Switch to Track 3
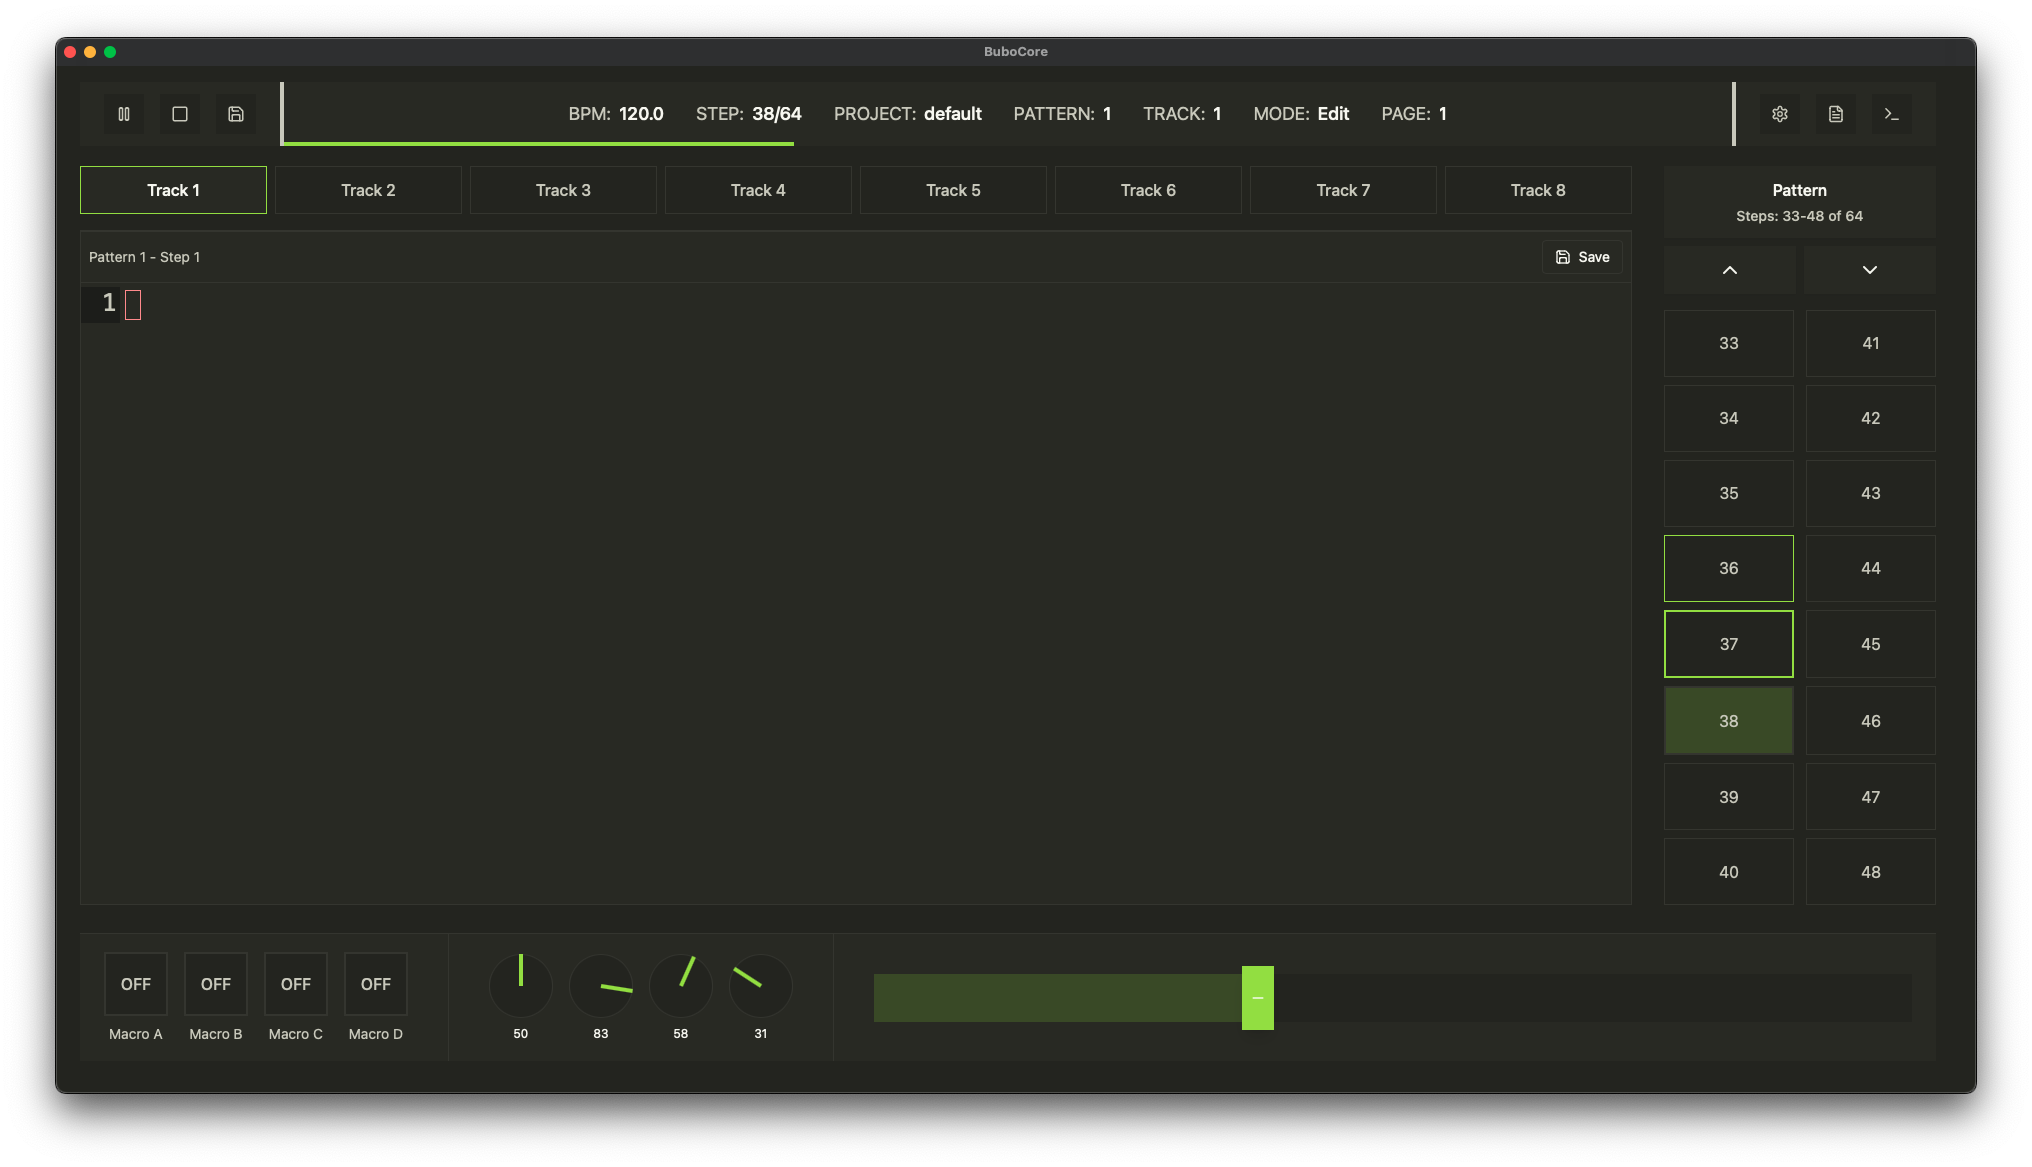Screen dimensions: 2032x1167 [x=562, y=189]
